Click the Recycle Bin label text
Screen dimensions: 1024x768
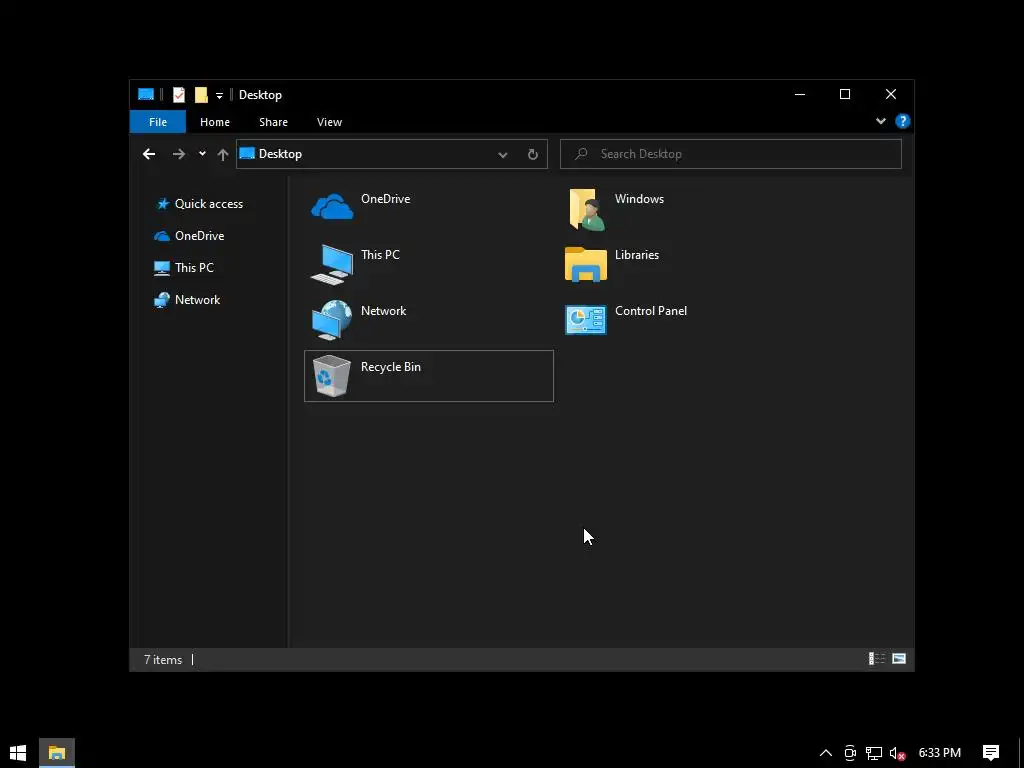[391, 367]
